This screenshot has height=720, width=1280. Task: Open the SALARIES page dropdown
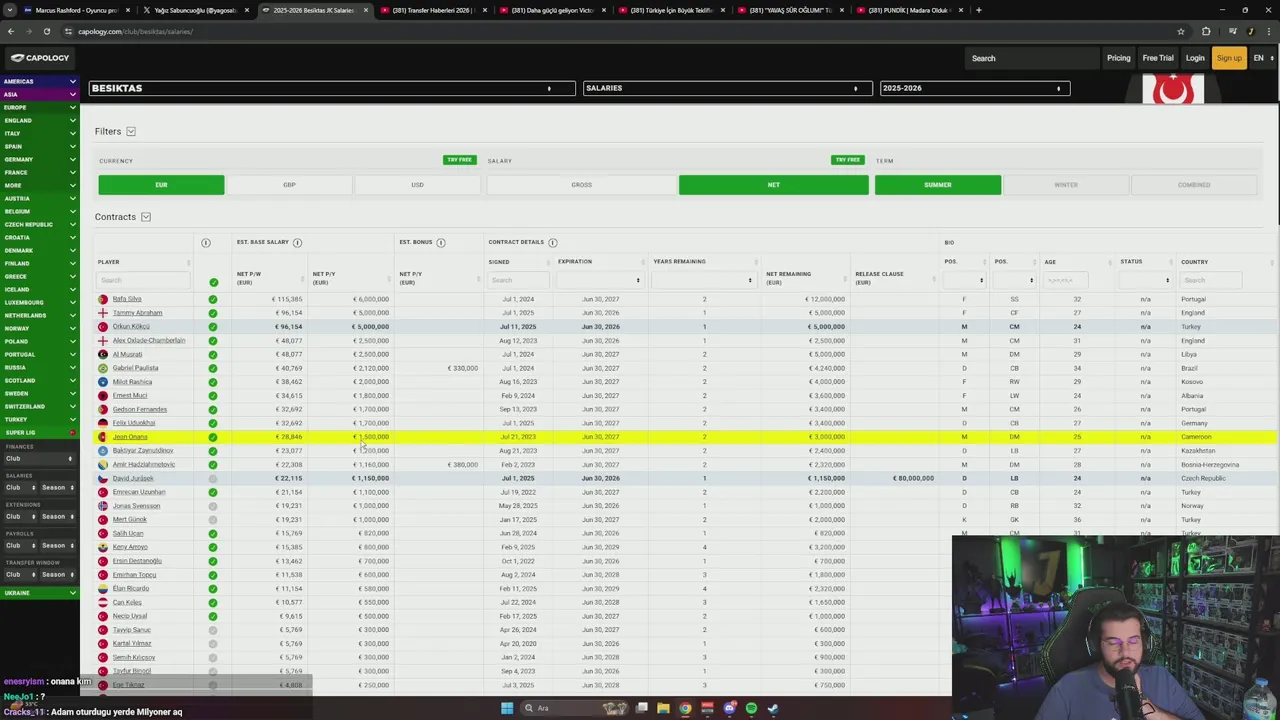(x=727, y=88)
